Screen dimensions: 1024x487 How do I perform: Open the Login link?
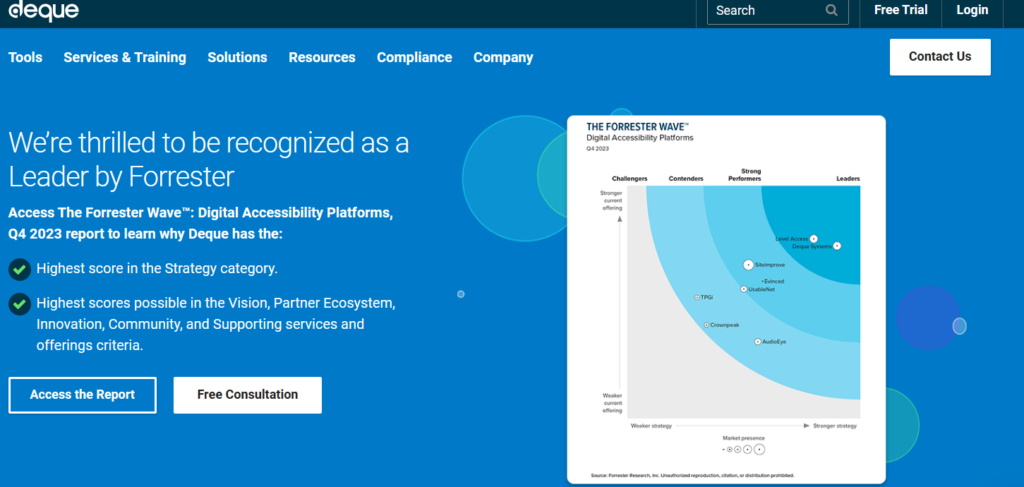coord(972,10)
